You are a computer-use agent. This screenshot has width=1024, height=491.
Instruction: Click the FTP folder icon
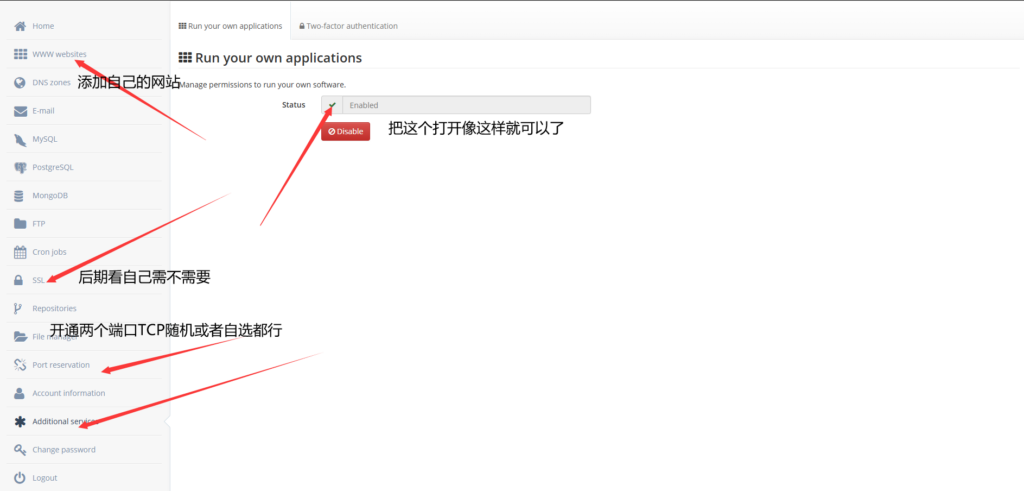(20, 224)
